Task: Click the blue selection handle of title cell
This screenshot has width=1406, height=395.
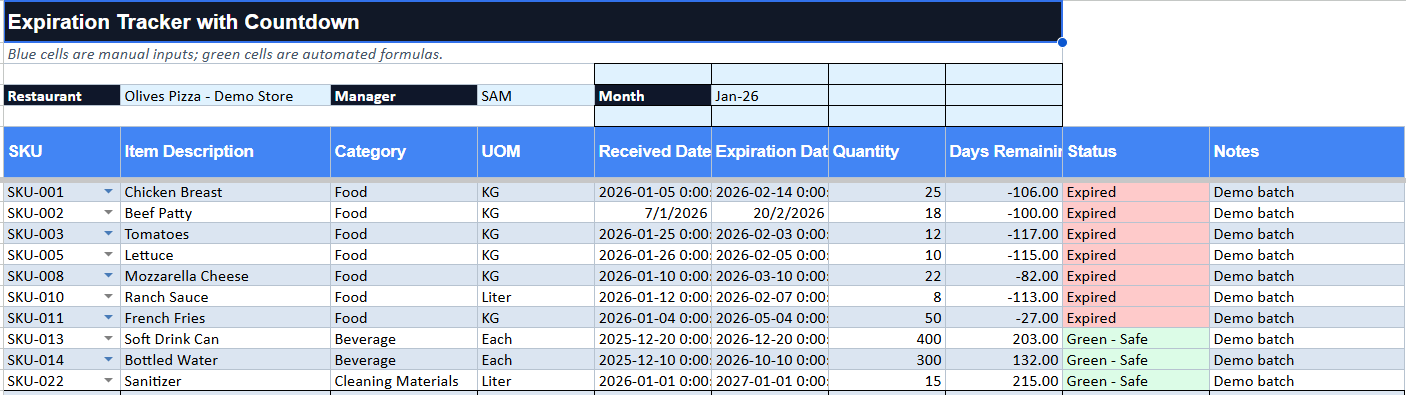Action: [1062, 42]
